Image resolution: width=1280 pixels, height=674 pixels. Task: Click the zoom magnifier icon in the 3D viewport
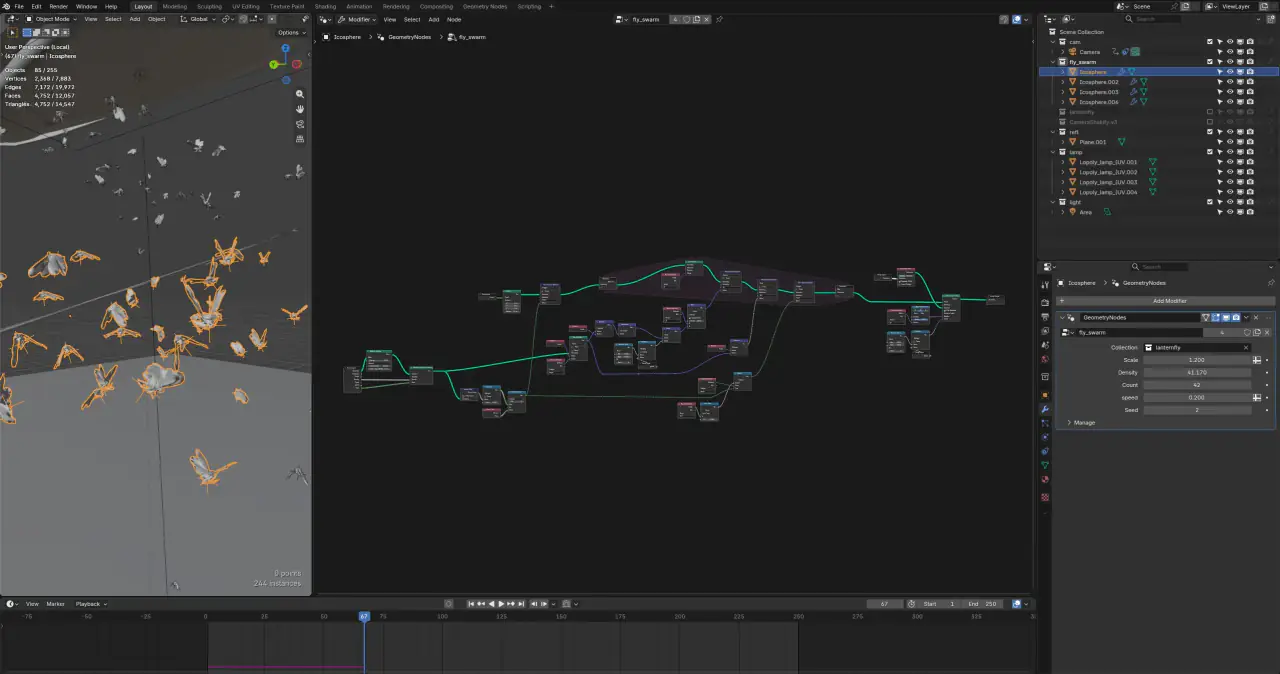tap(300, 94)
